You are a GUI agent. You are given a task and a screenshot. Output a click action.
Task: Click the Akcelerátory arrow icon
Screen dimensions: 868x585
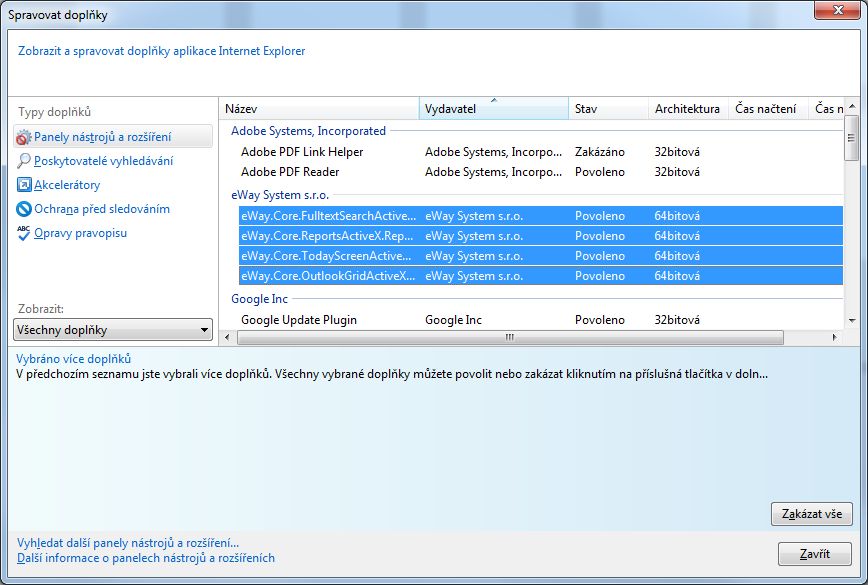click(x=24, y=185)
